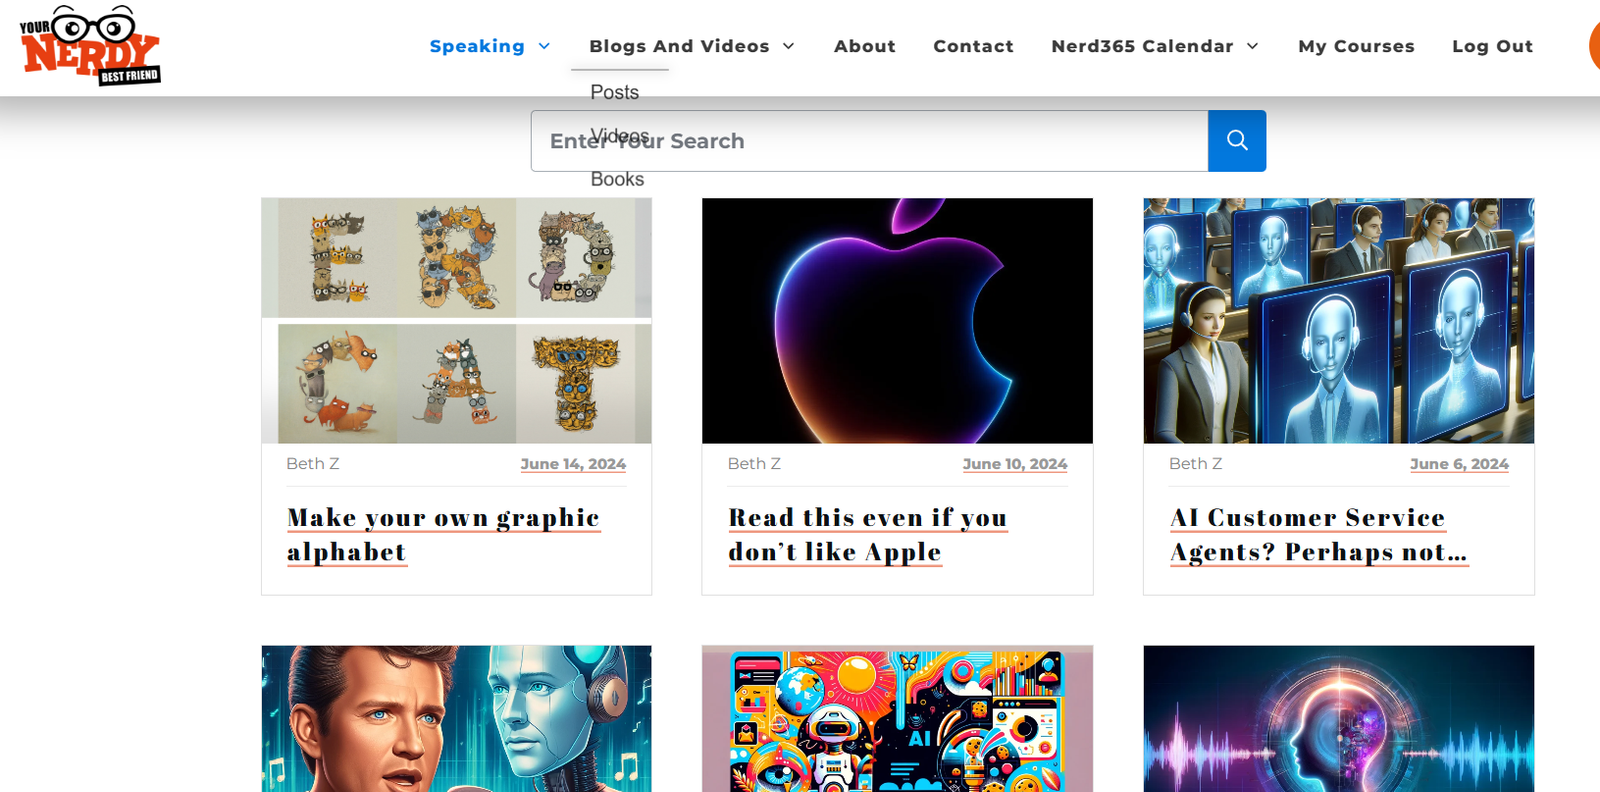1600x792 pixels.
Task: Select Posts in the dropdown submenu
Action: (614, 92)
